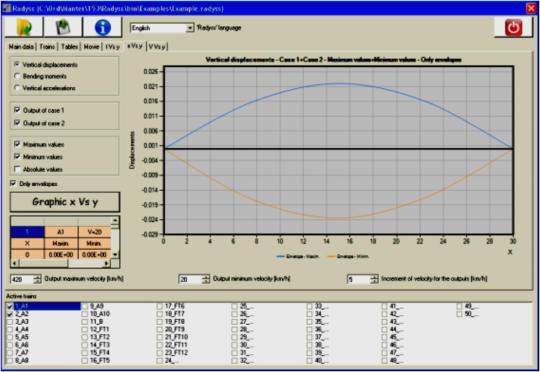Viewport: 540px width, 372px height.
Task: Click the Output maximum velocity input field
Action: pos(22,279)
